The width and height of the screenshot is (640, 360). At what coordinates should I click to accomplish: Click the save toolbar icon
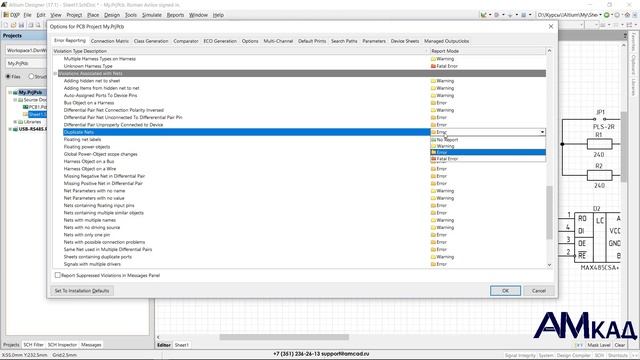coord(22,25)
